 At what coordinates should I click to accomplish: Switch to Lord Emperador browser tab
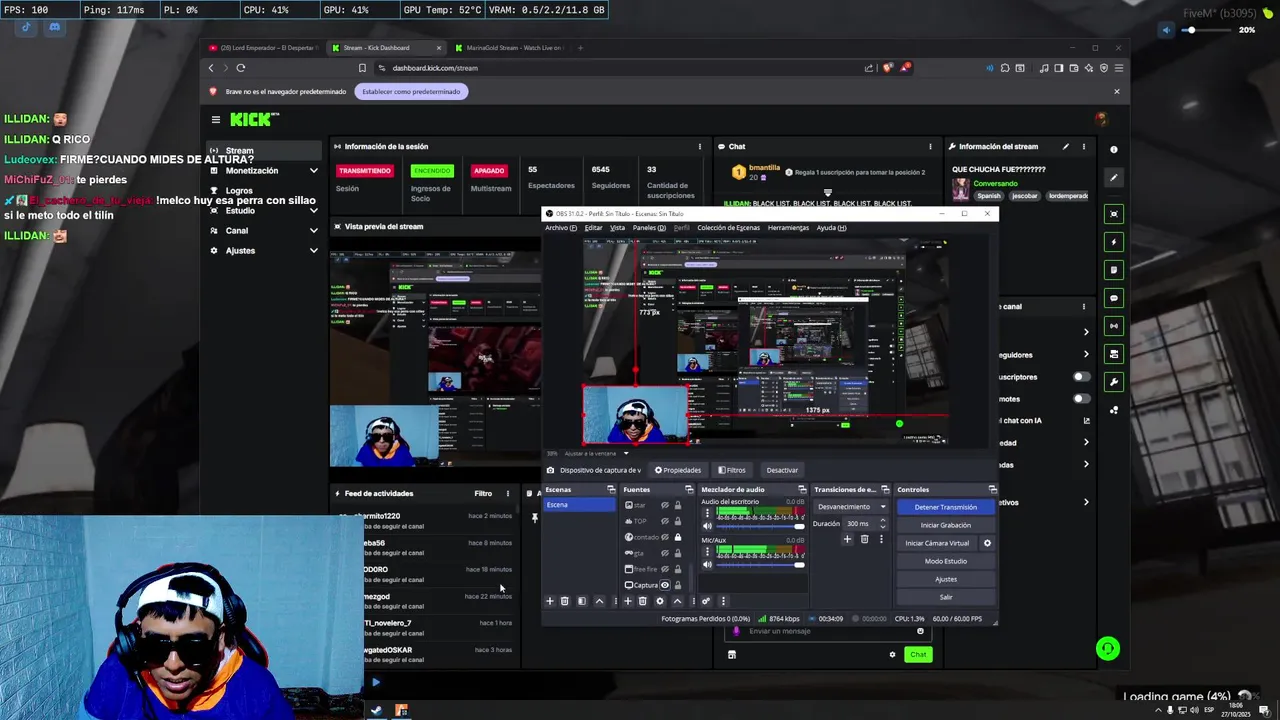262,48
